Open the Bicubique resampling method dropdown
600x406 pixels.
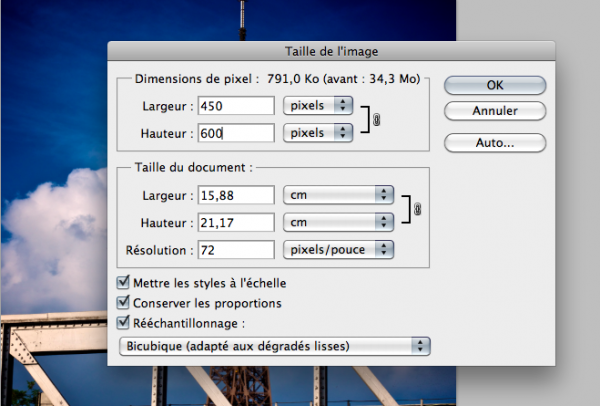(273, 346)
